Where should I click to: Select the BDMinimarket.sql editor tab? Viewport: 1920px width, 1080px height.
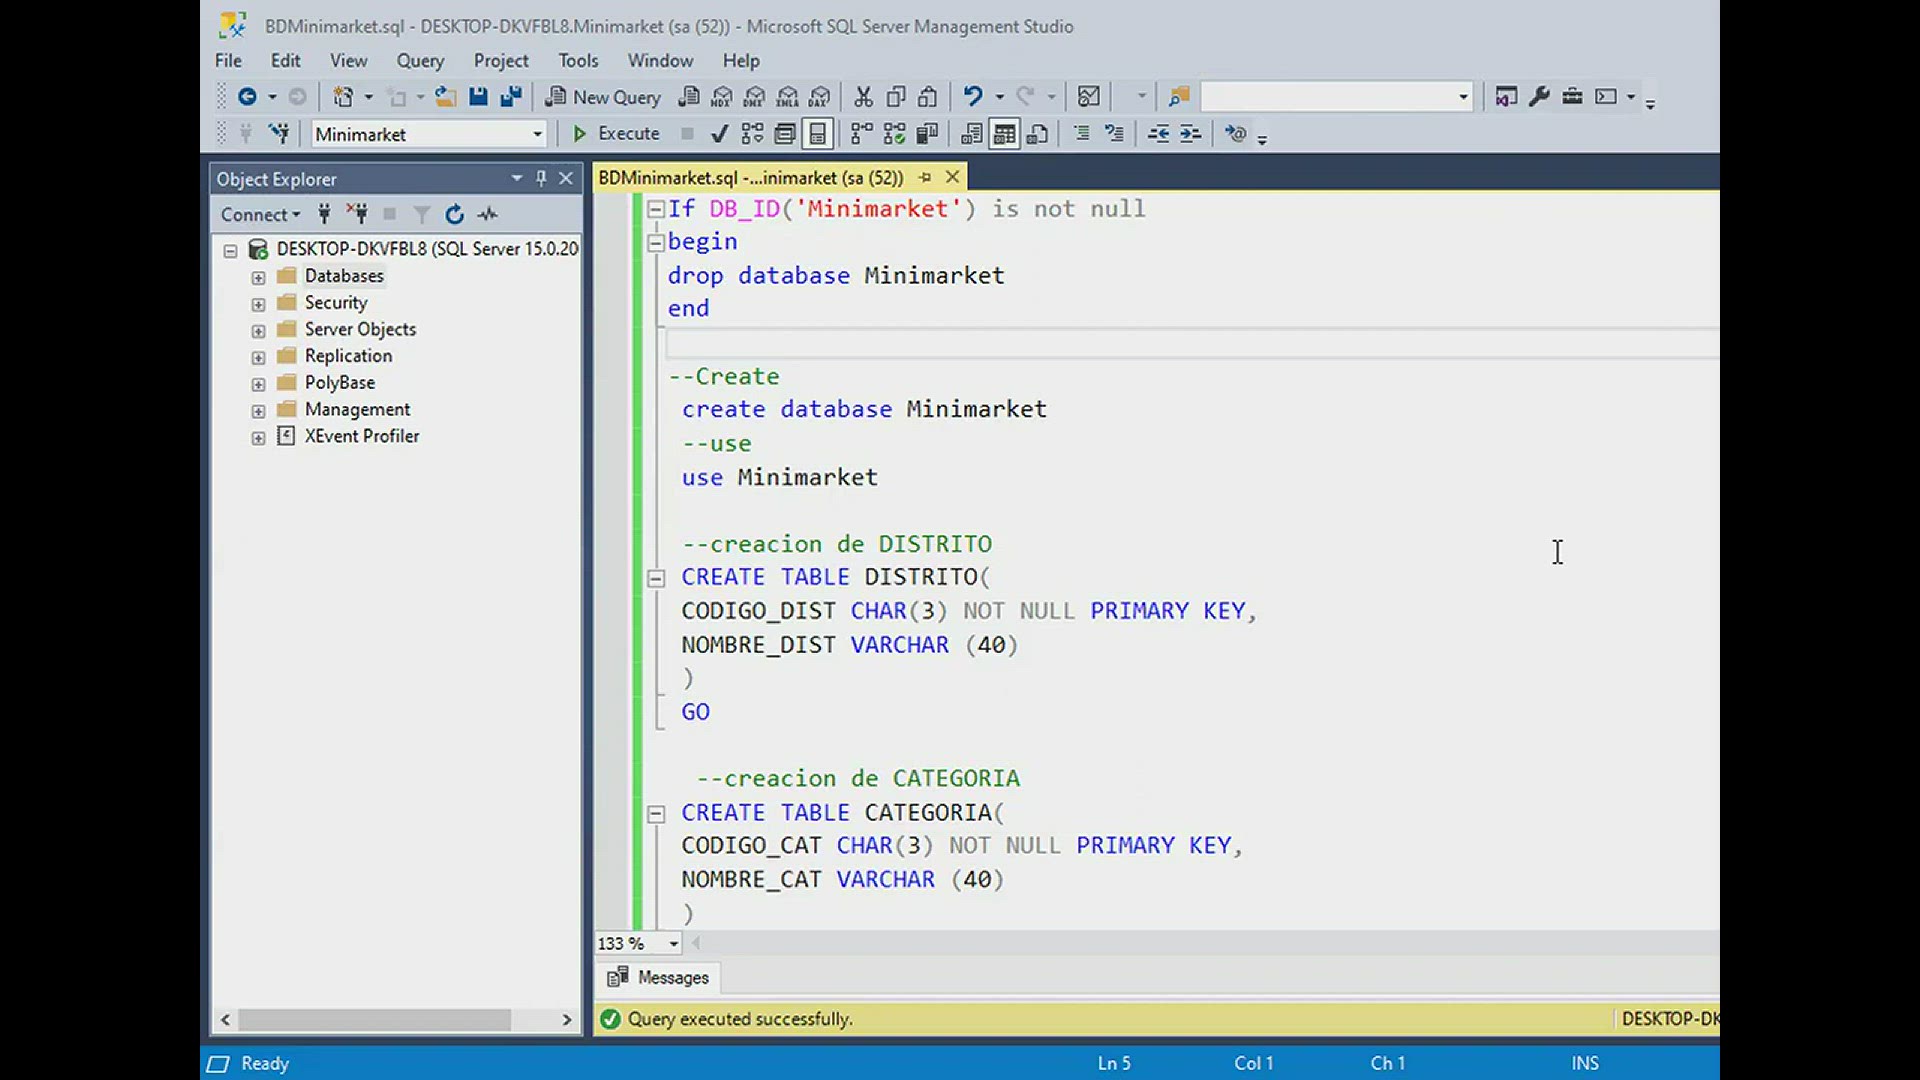750,178
